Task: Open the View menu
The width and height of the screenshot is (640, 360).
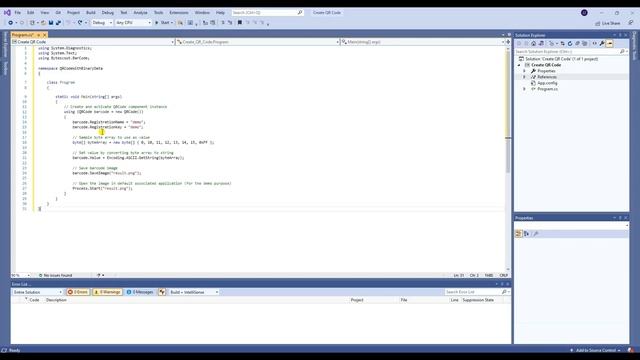Action: [x=44, y=13]
